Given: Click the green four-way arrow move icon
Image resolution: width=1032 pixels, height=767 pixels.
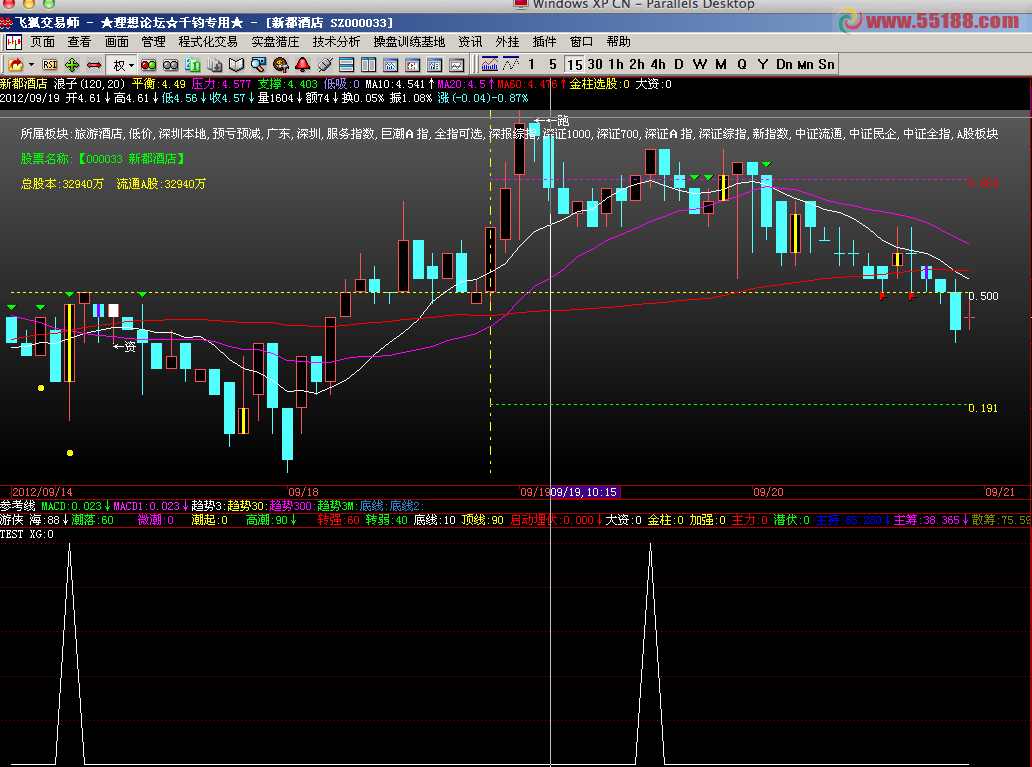Looking at the screenshot, I should click(x=71, y=64).
